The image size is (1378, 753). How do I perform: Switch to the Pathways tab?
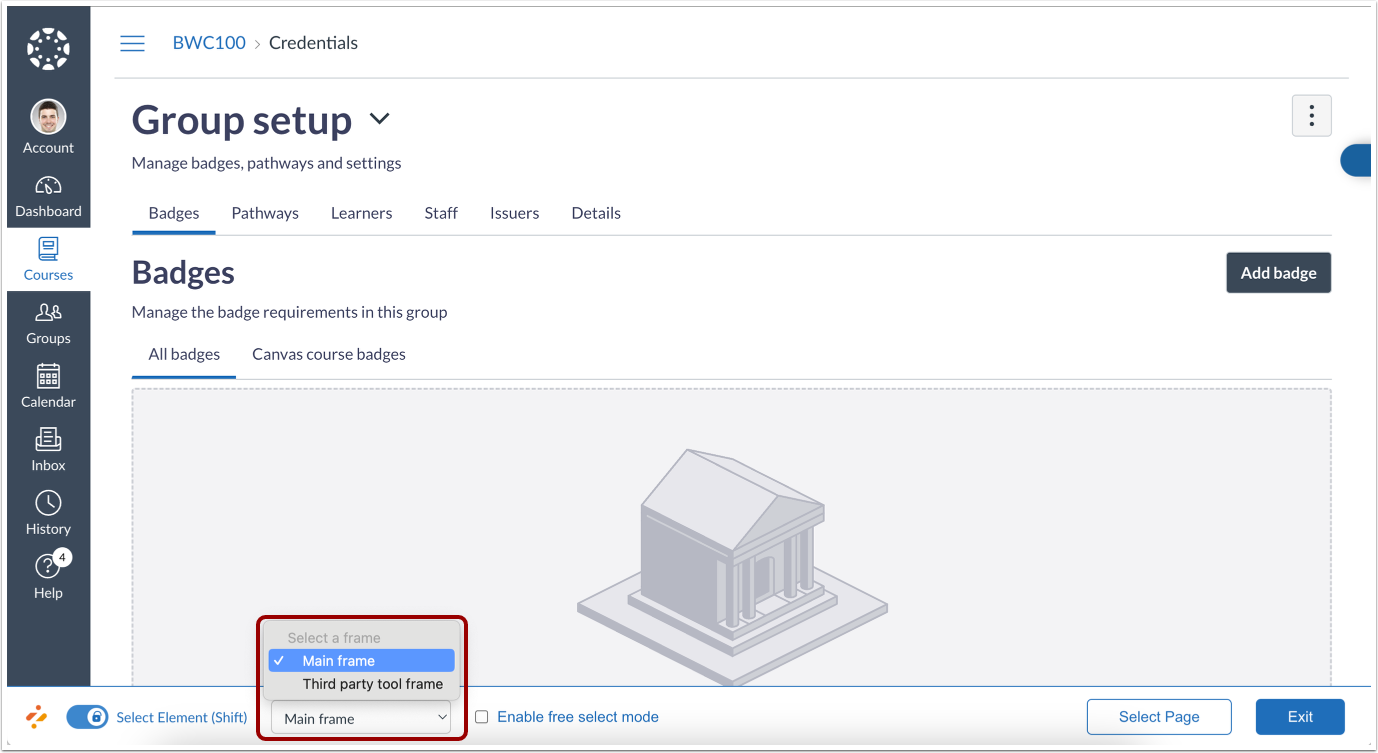[265, 213]
